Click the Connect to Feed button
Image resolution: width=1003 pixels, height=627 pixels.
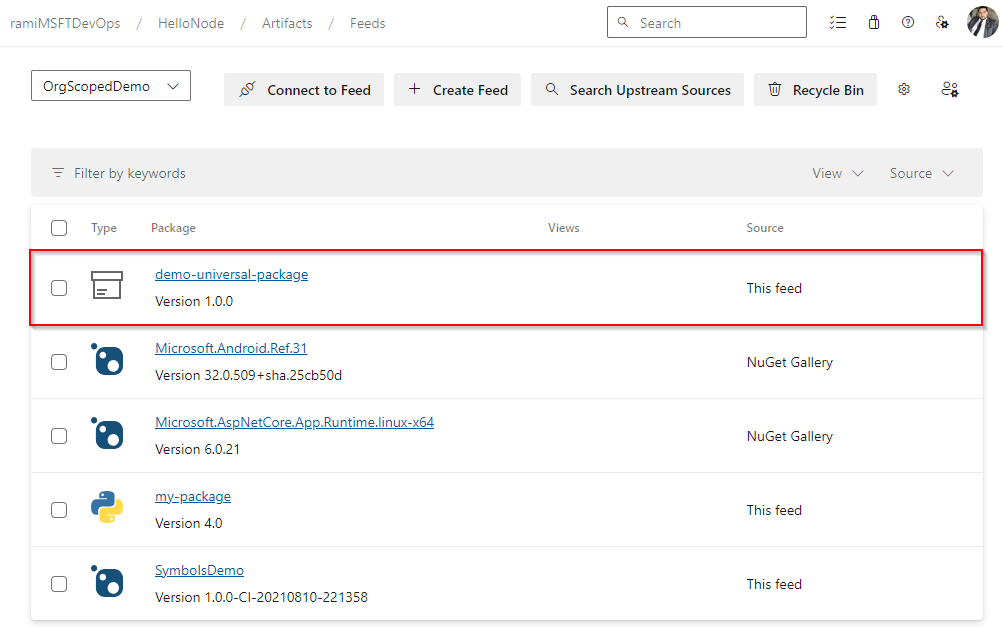coord(304,90)
